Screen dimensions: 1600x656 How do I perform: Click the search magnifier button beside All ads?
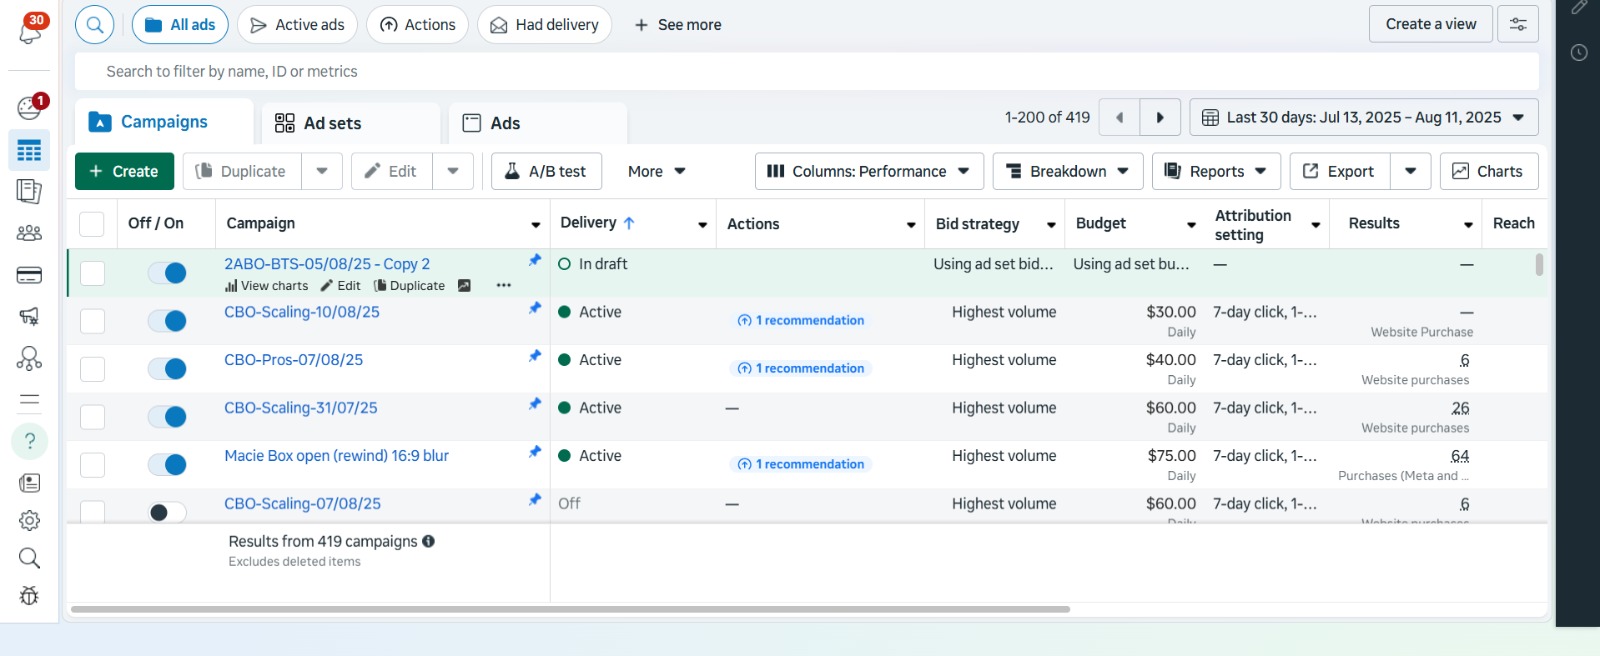95,25
